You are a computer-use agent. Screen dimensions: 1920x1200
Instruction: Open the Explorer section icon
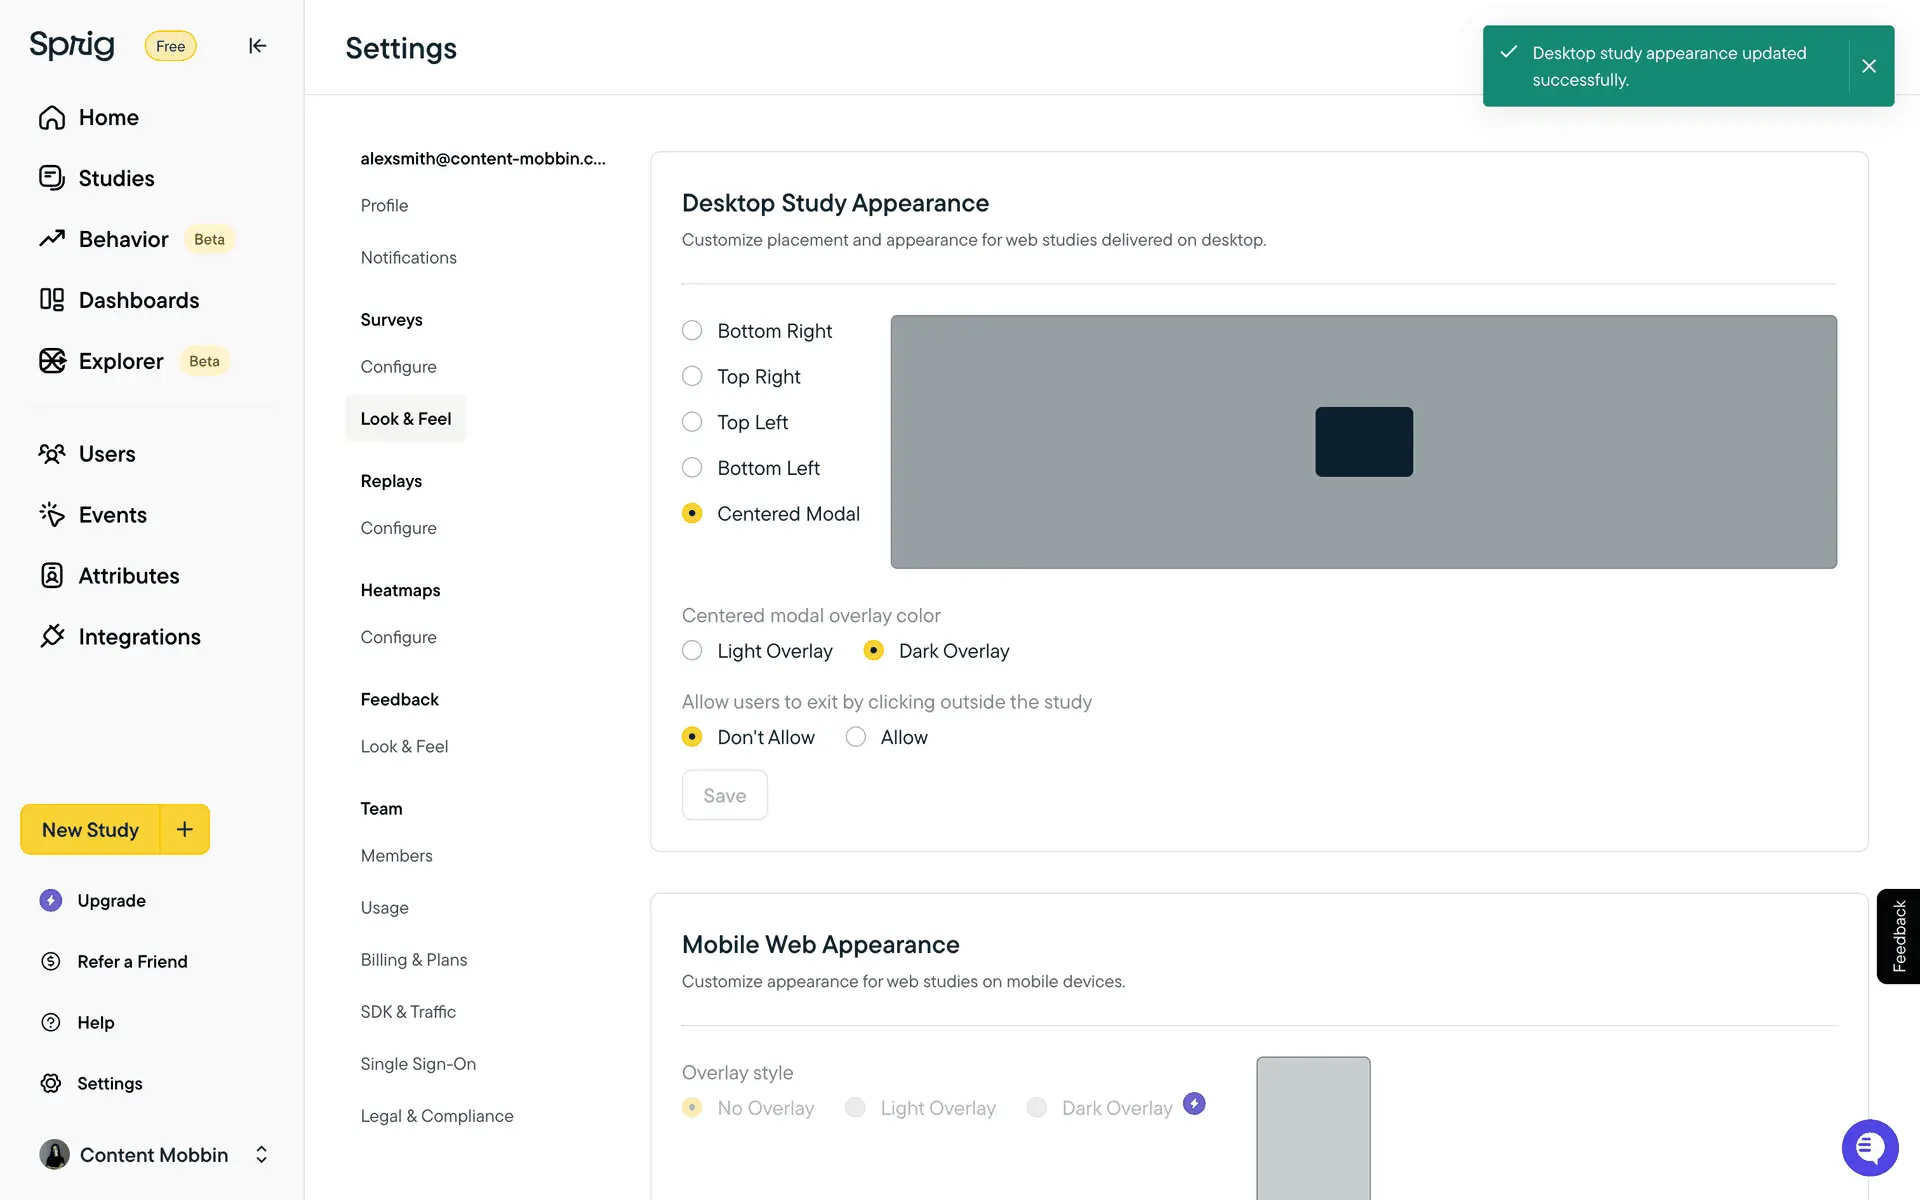click(52, 361)
